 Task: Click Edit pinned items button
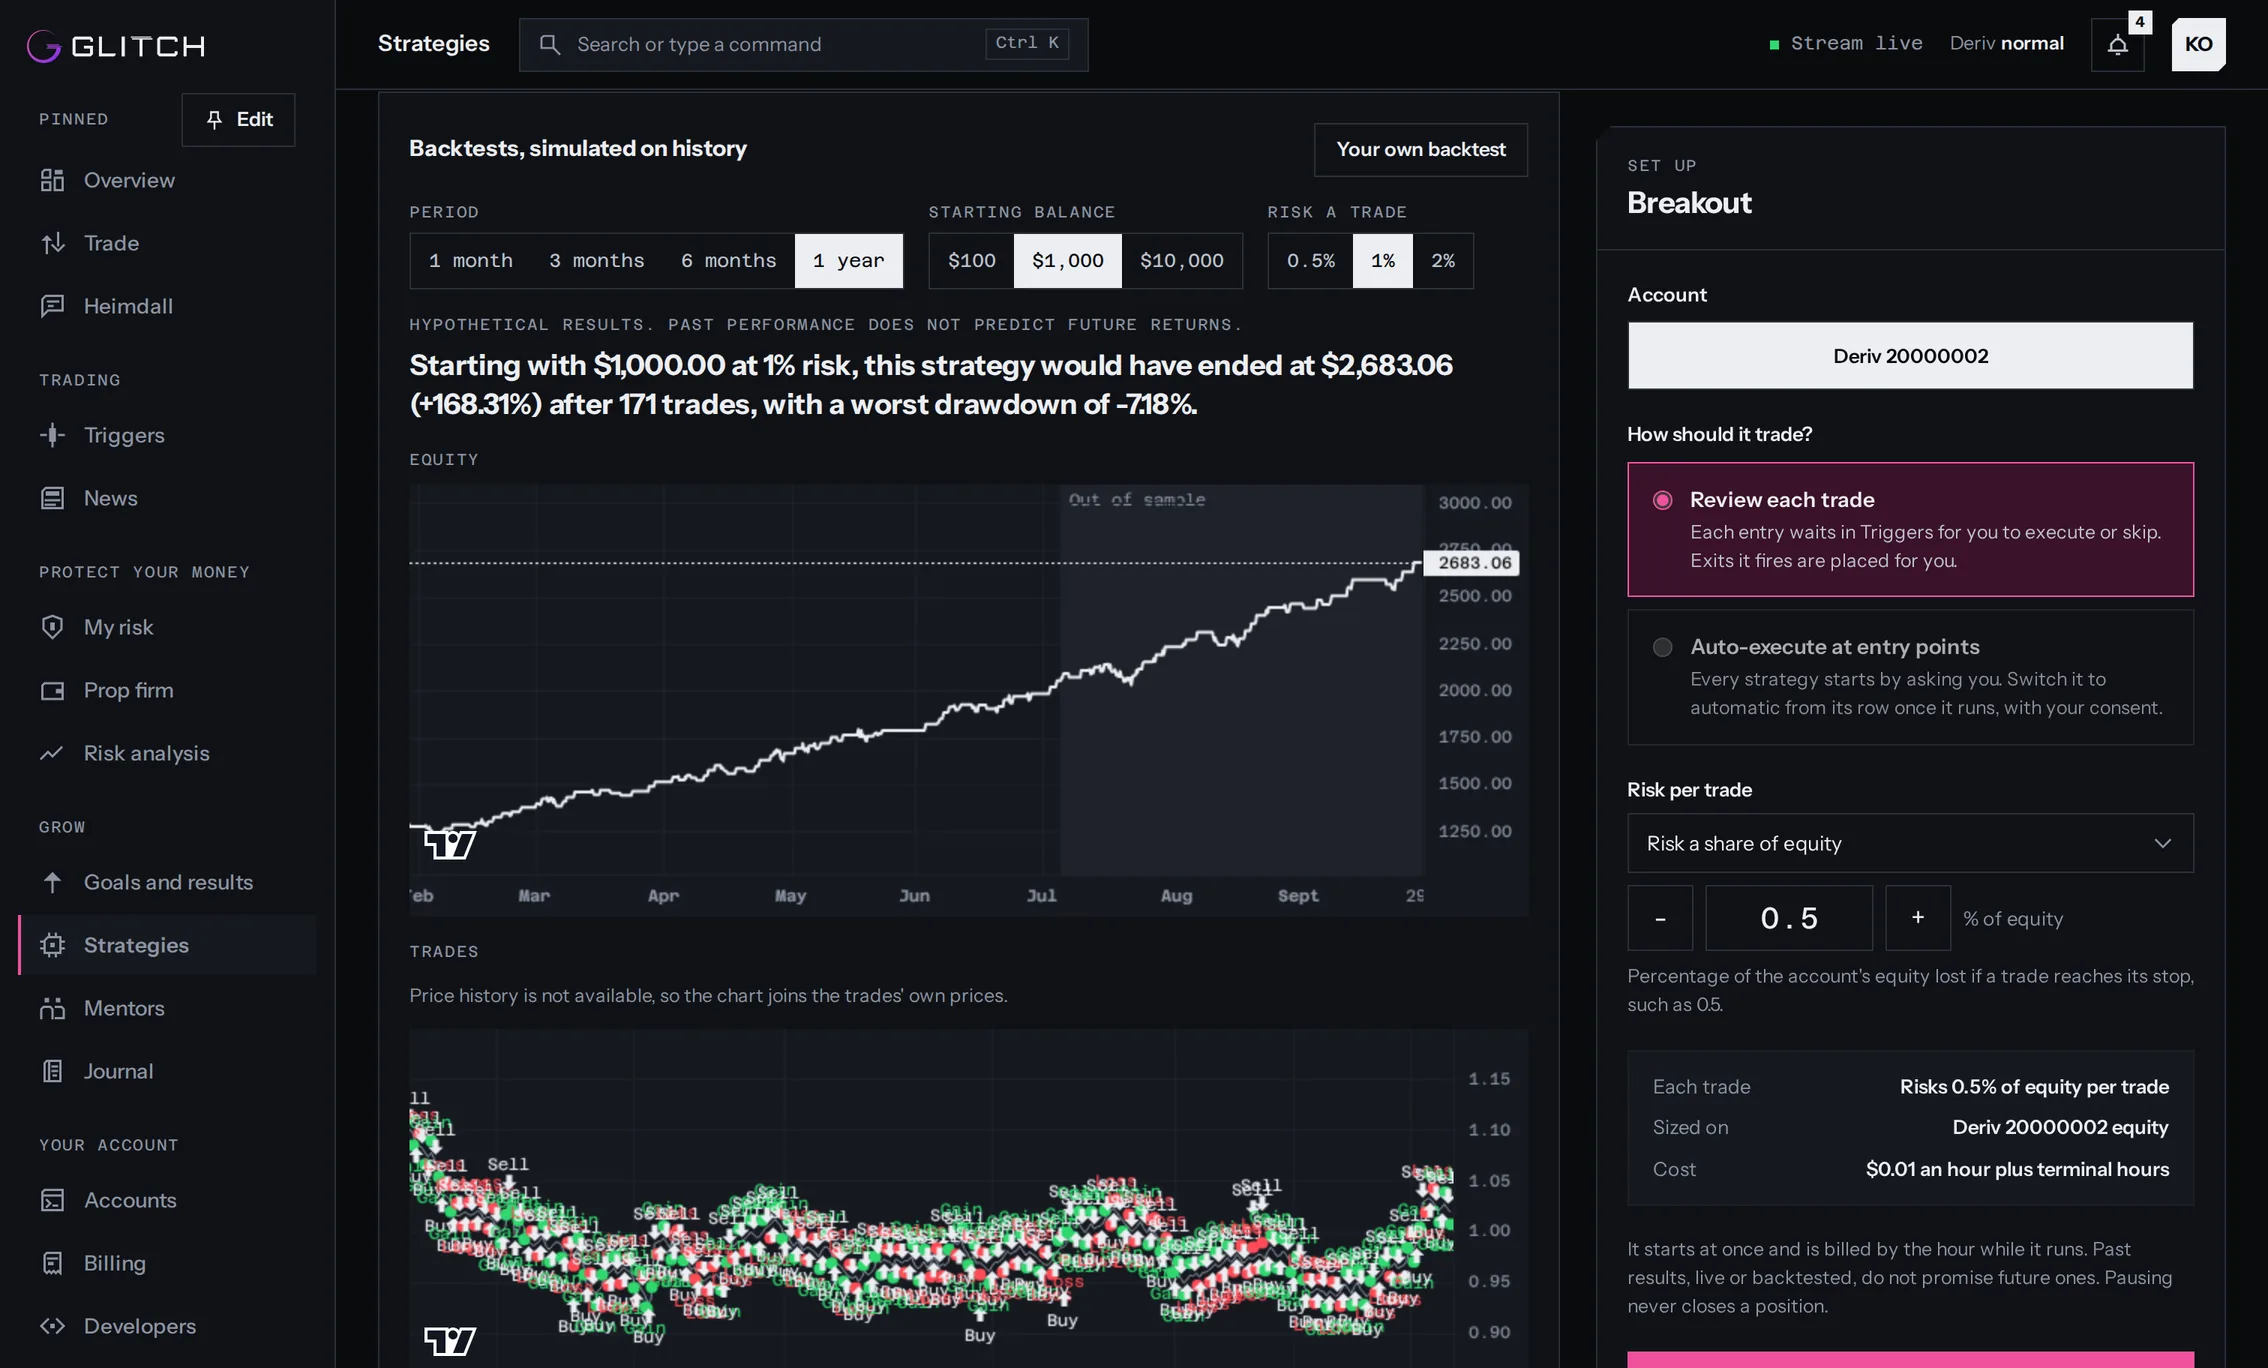(238, 119)
